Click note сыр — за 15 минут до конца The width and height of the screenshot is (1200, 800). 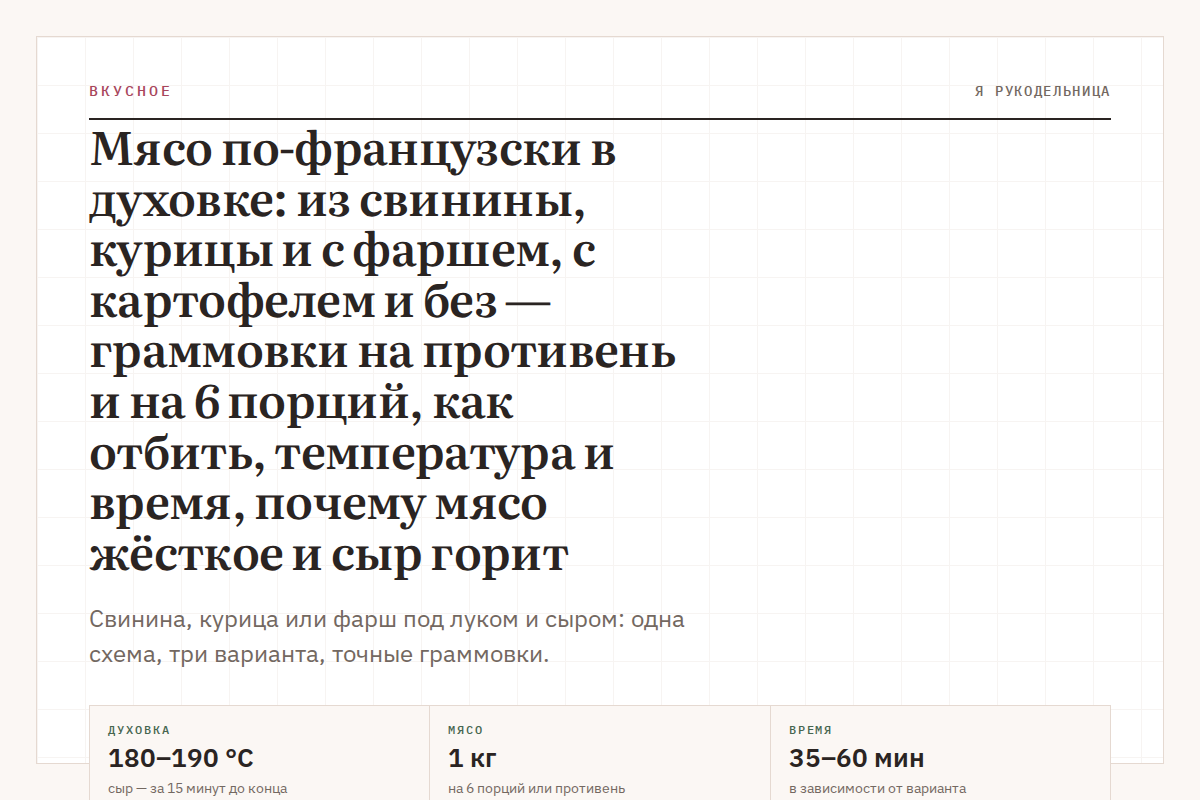pyautogui.click(x=198, y=788)
